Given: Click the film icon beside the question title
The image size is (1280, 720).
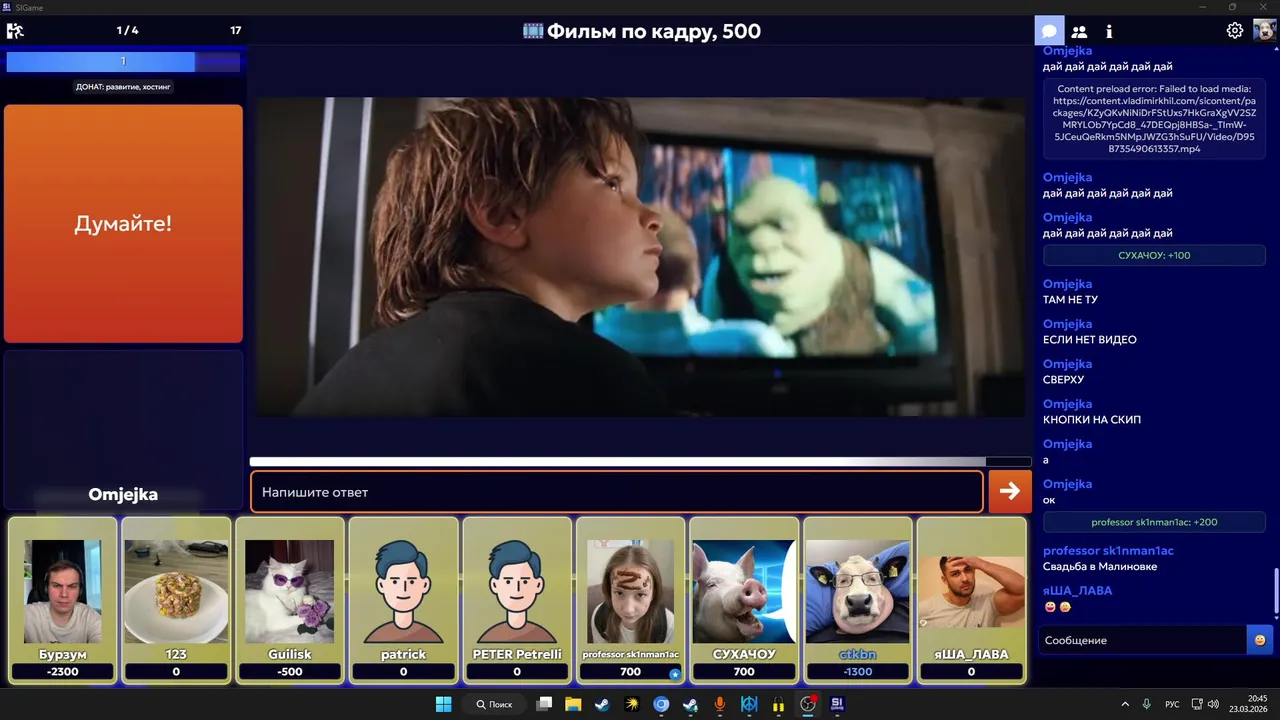Looking at the screenshot, I should click(x=533, y=31).
